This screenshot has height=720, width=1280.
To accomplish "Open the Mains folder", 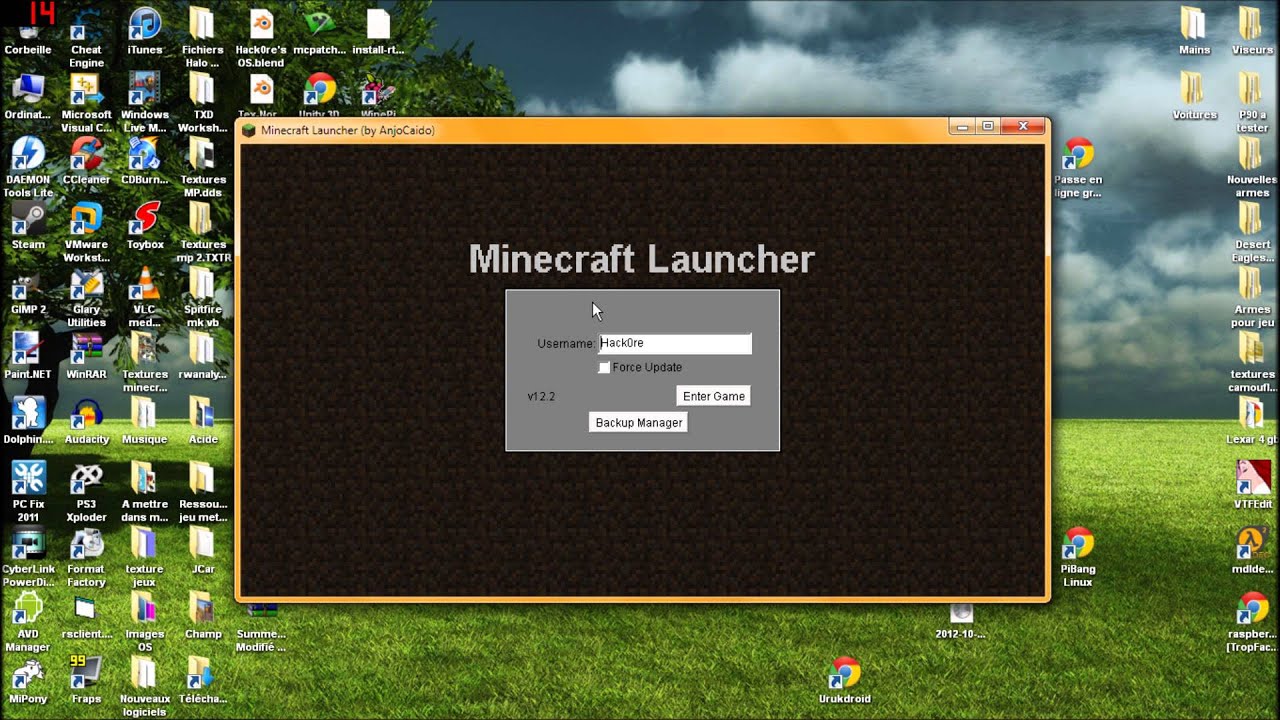I will [1194, 30].
